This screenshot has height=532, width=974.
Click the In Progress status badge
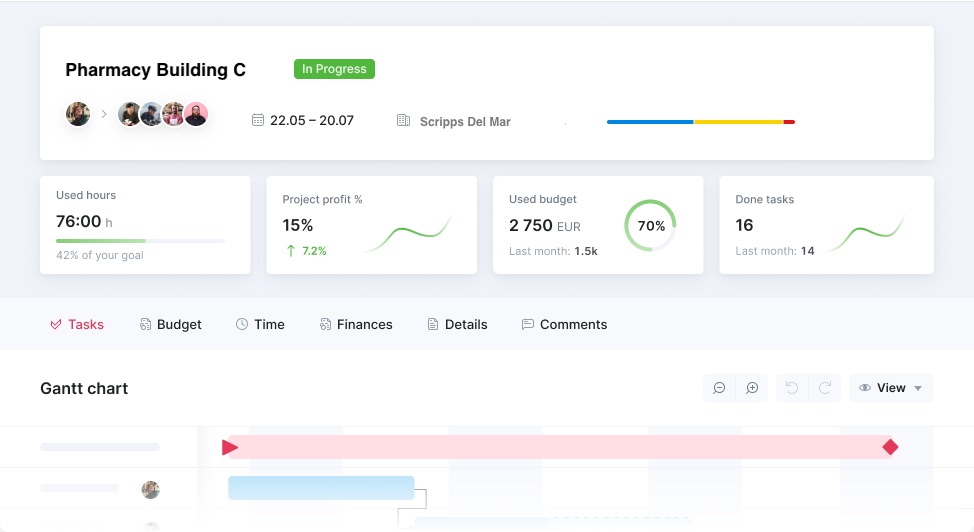[334, 69]
